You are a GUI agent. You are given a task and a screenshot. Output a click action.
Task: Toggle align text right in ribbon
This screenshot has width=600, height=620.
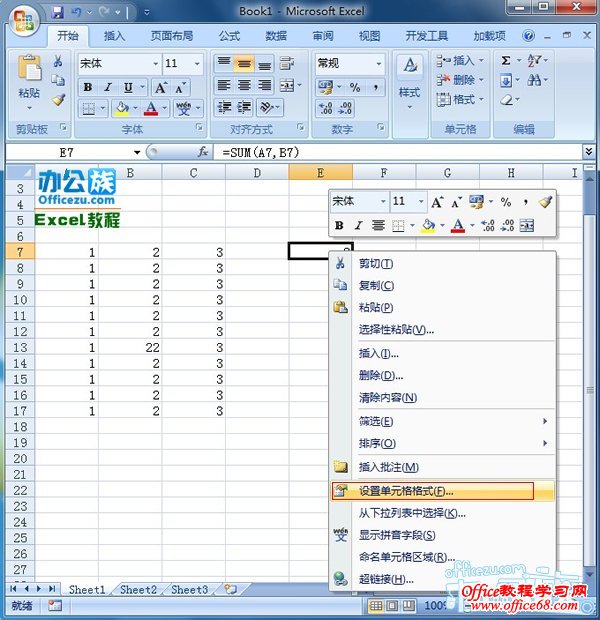coord(264,85)
